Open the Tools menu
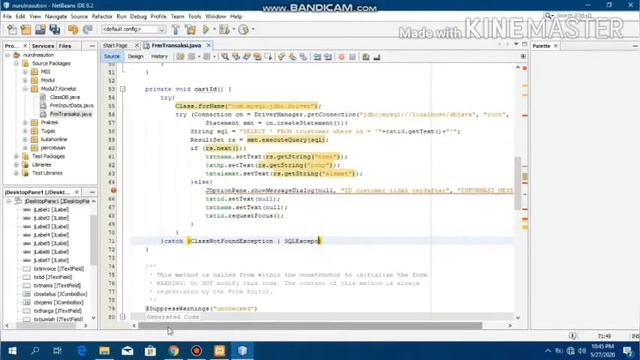Screen dimensions: 640x360 (x=195, y=16)
